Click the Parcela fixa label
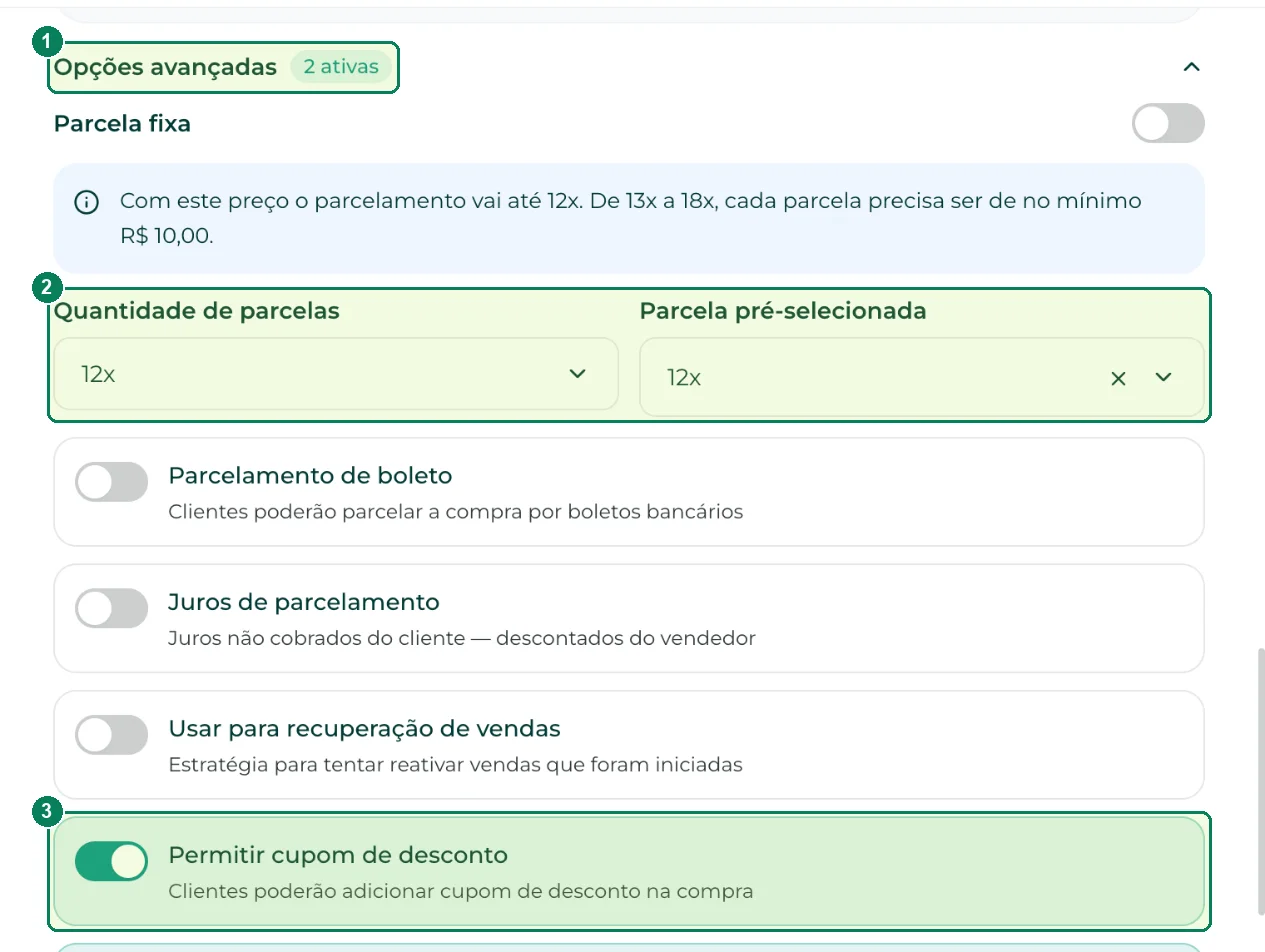 tap(122, 124)
